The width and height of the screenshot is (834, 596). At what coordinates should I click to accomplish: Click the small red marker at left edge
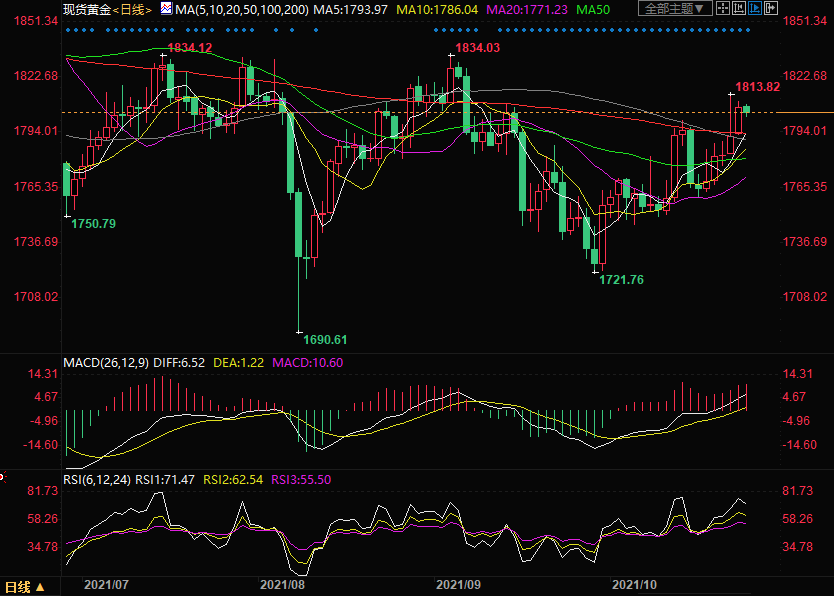tap(3, 477)
